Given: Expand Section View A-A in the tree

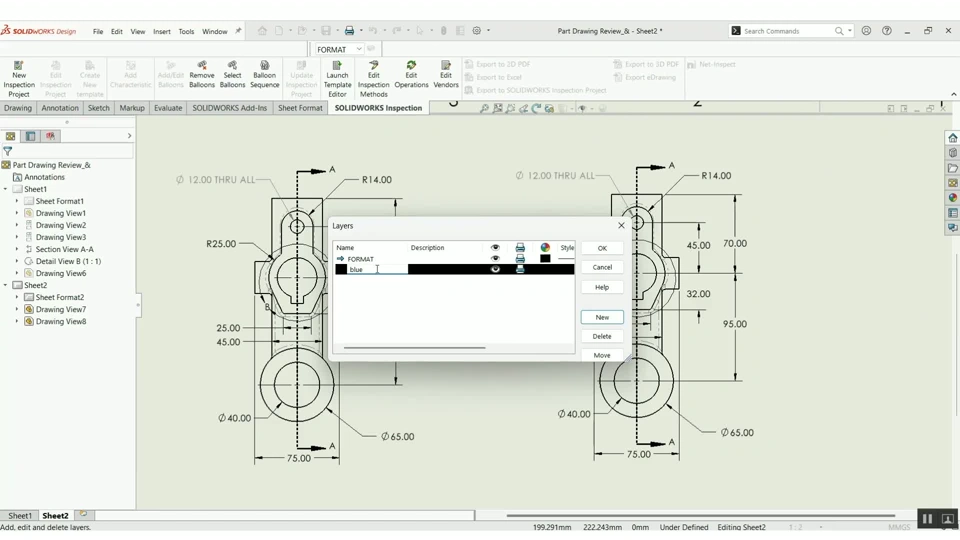Looking at the screenshot, I should pyautogui.click(x=17, y=249).
